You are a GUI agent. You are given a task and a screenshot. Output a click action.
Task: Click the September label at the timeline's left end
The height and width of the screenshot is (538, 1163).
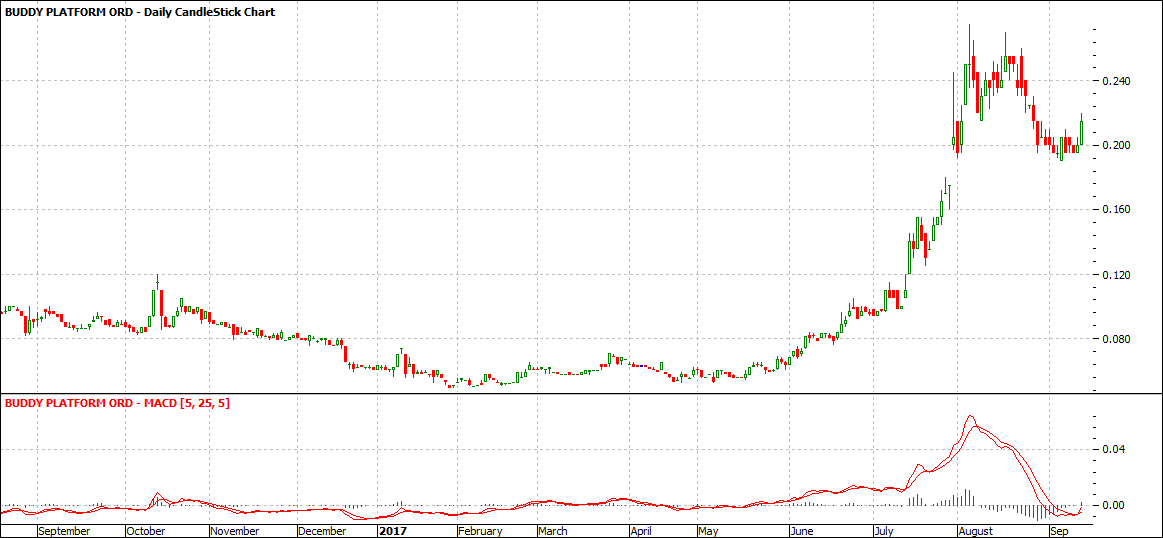coord(64,531)
